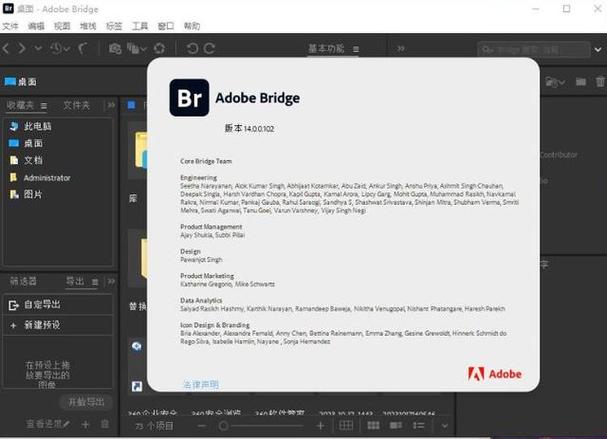Image resolution: width=607 pixels, height=439 pixels.
Task: Click the red Adobe logo in dialog
Action: (x=495, y=374)
